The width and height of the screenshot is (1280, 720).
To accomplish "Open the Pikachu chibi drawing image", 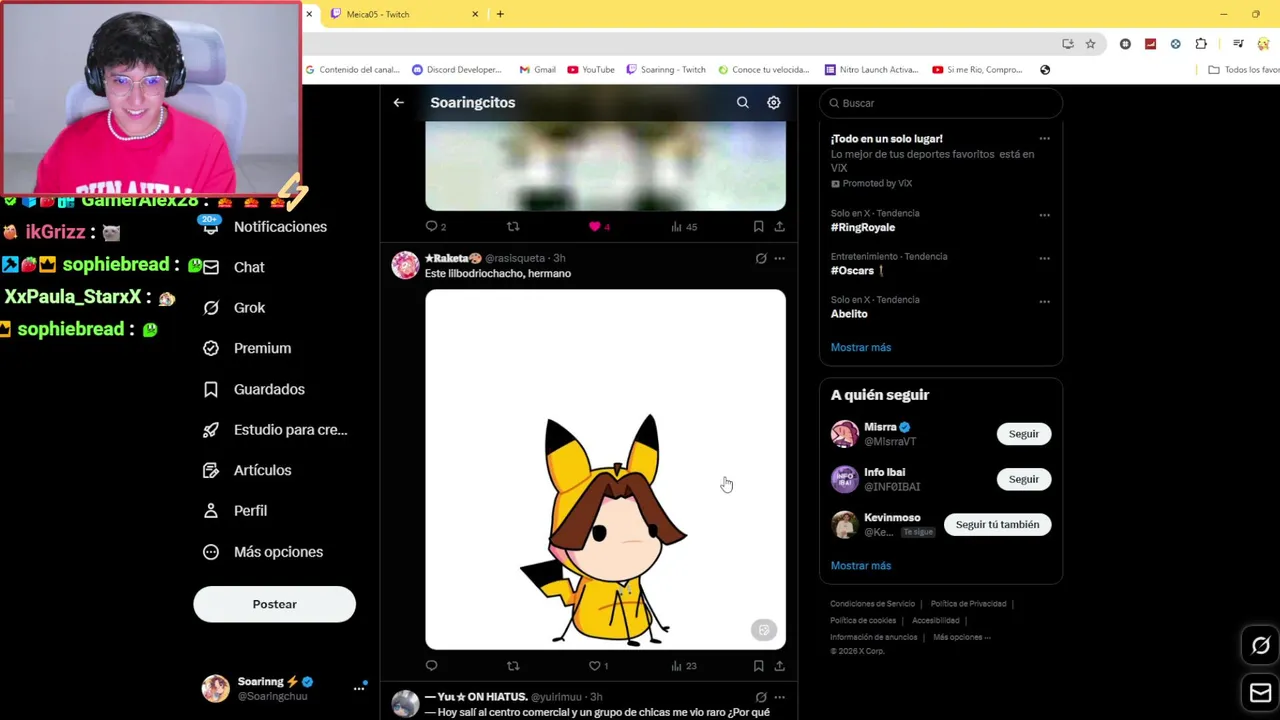I will (605, 469).
